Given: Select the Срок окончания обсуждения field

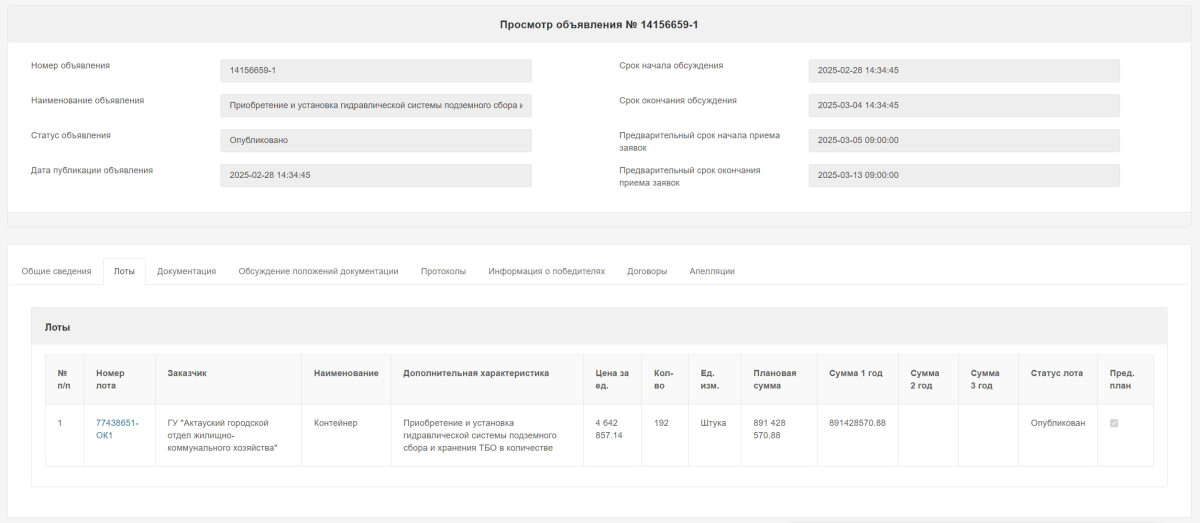Looking at the screenshot, I should (x=964, y=105).
